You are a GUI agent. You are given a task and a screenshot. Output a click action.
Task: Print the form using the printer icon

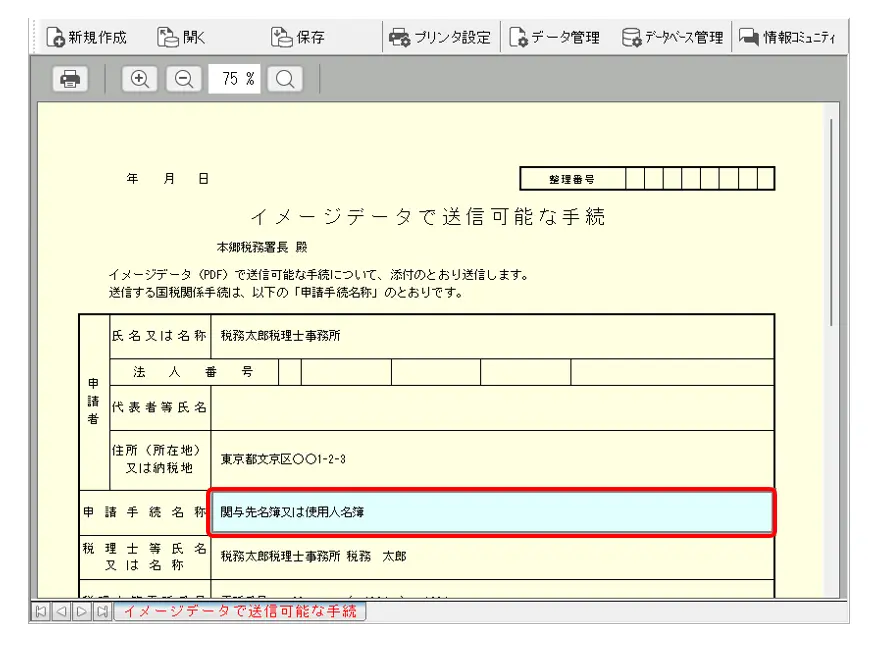[70, 79]
